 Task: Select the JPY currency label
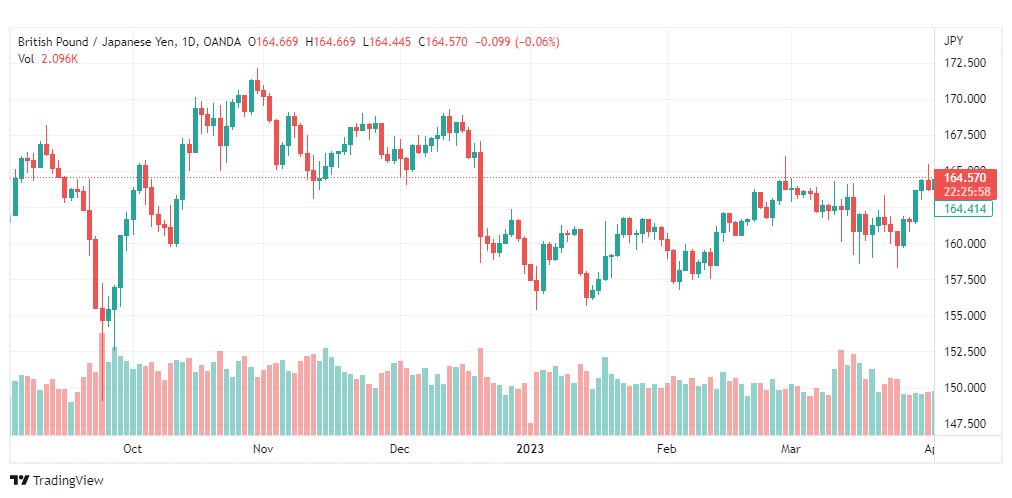click(x=953, y=41)
